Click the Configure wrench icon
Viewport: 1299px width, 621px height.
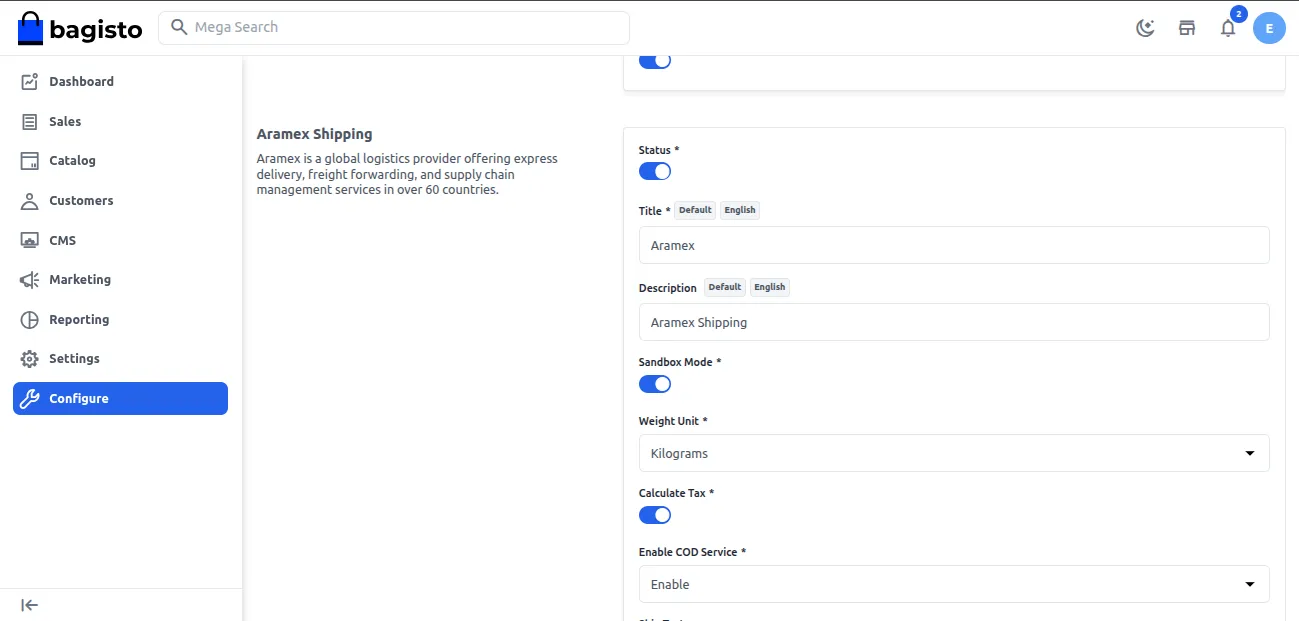pos(30,398)
